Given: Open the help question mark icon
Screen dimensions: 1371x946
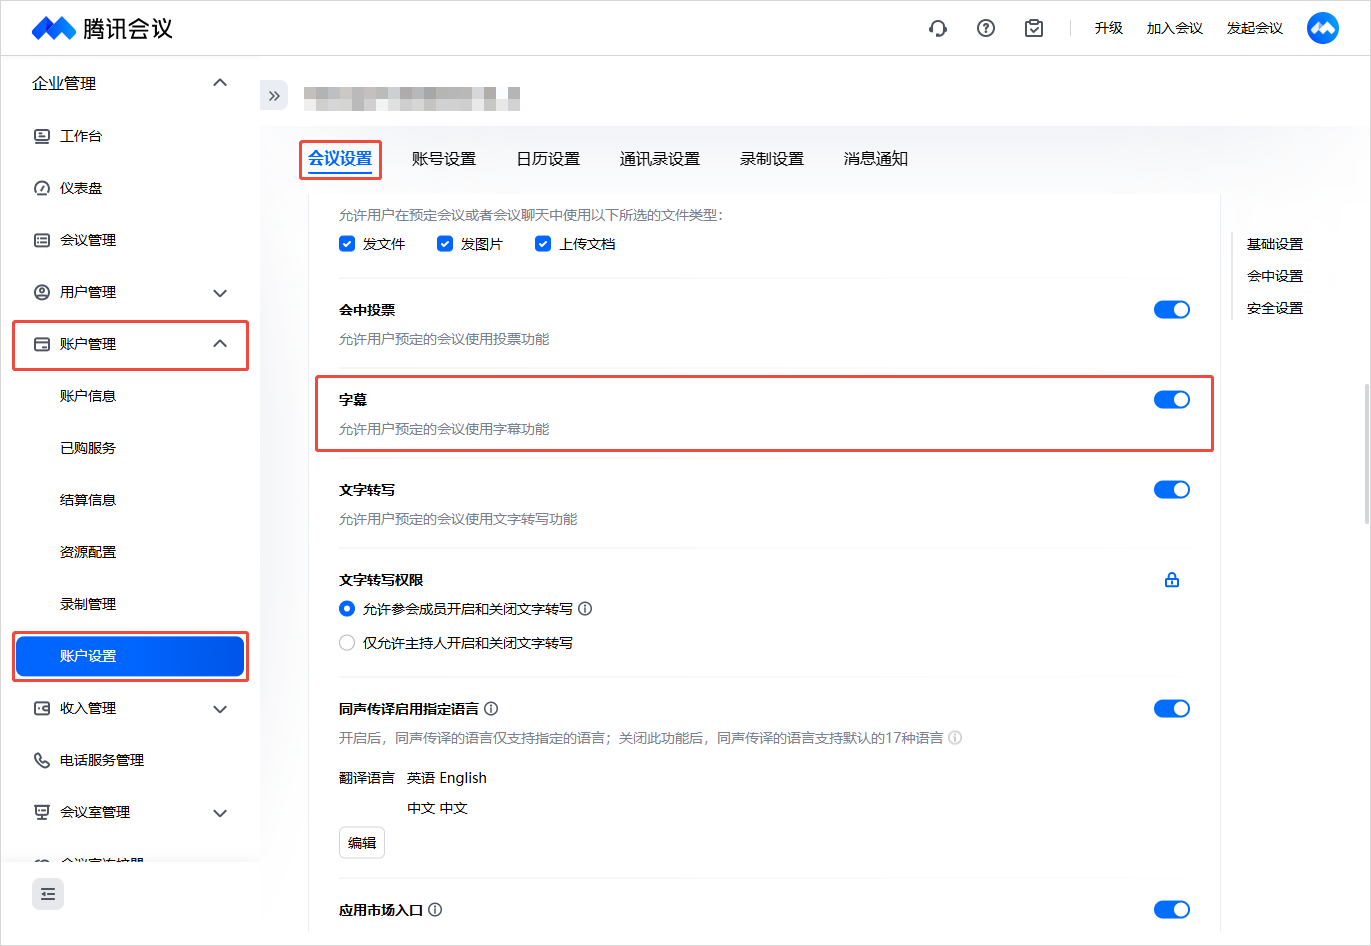Looking at the screenshot, I should pyautogui.click(x=986, y=28).
